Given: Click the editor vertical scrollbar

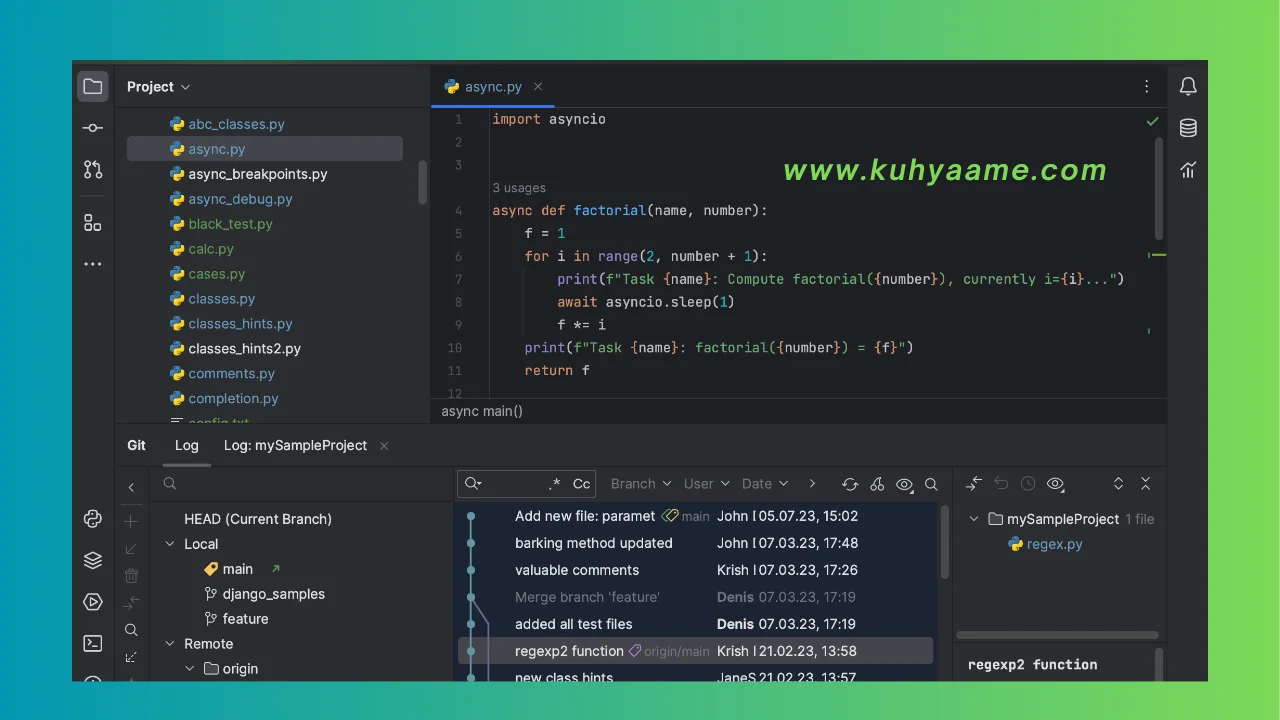Looking at the screenshot, I should point(1159,188).
